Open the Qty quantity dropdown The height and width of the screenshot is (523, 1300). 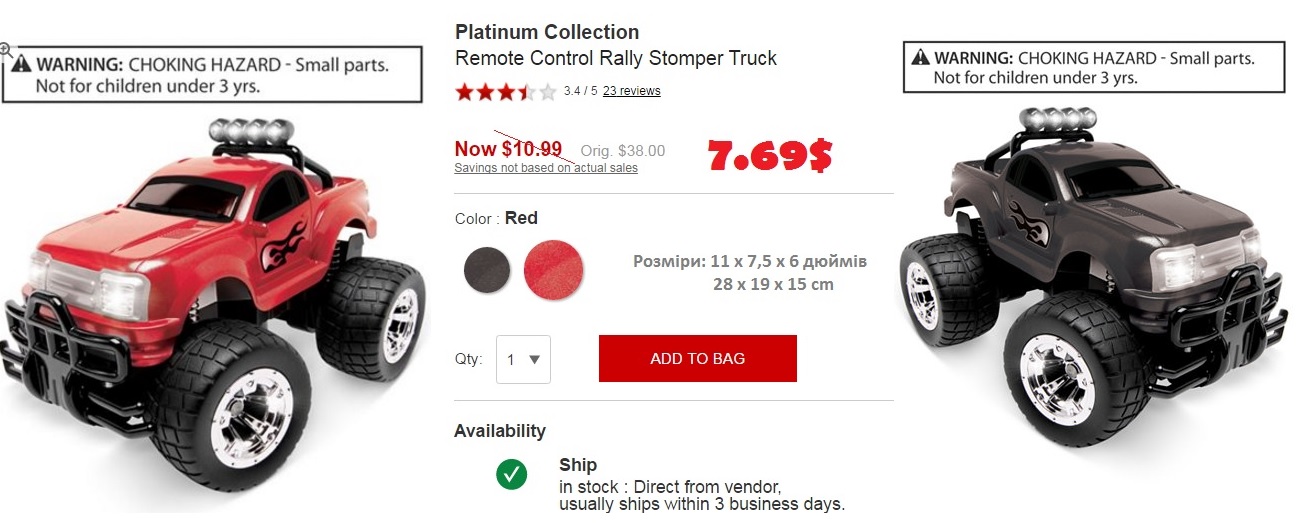(523, 359)
